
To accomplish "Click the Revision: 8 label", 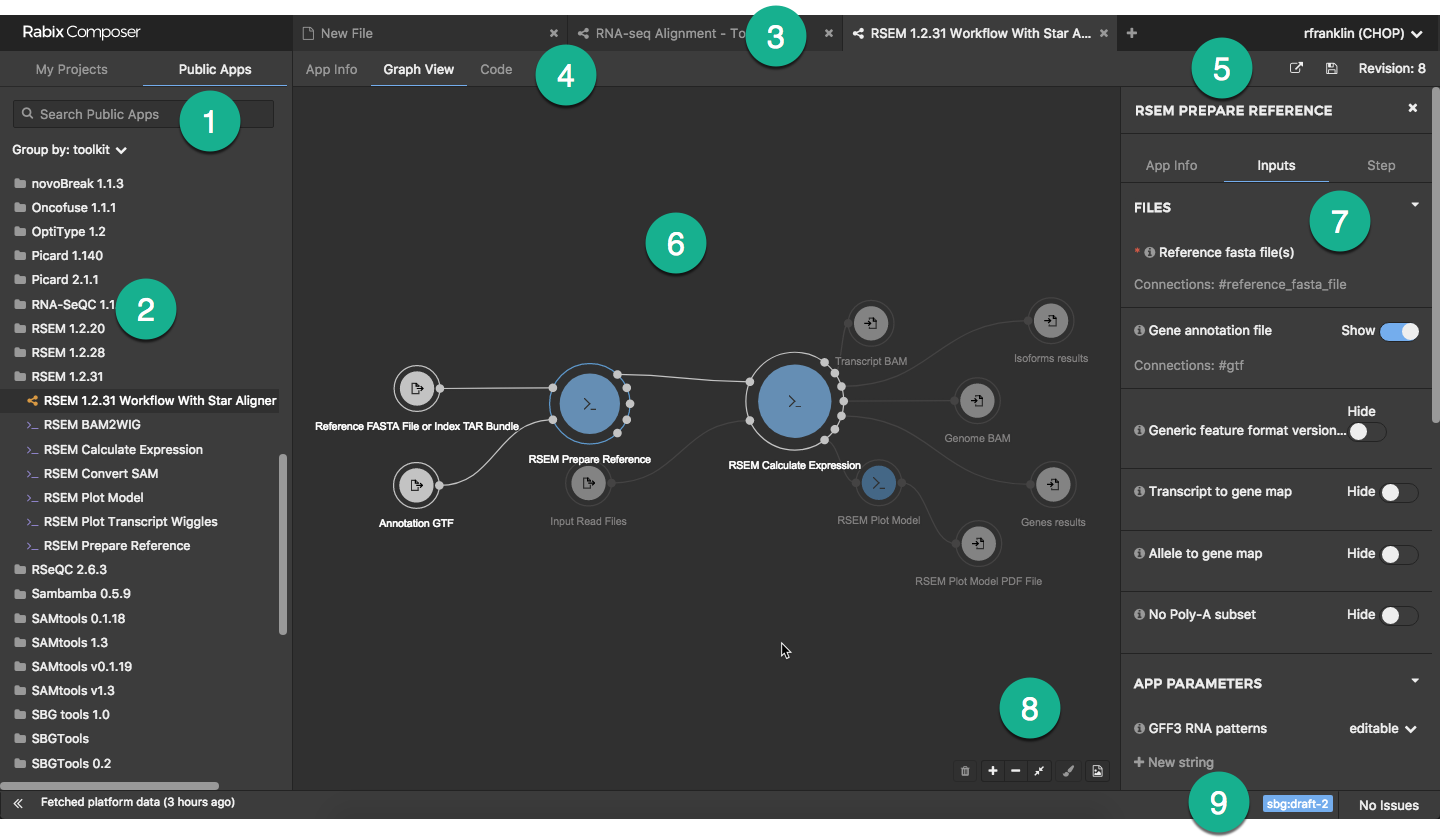I will (1392, 69).
